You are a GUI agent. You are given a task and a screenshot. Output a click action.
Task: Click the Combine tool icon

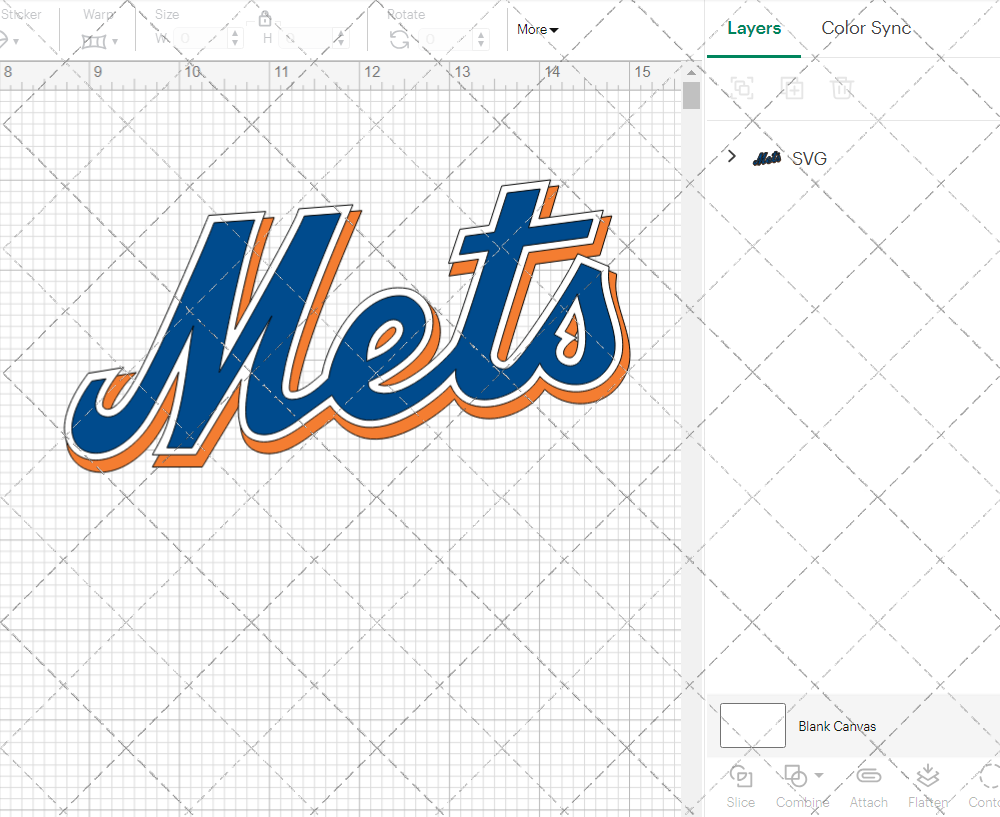click(x=796, y=777)
